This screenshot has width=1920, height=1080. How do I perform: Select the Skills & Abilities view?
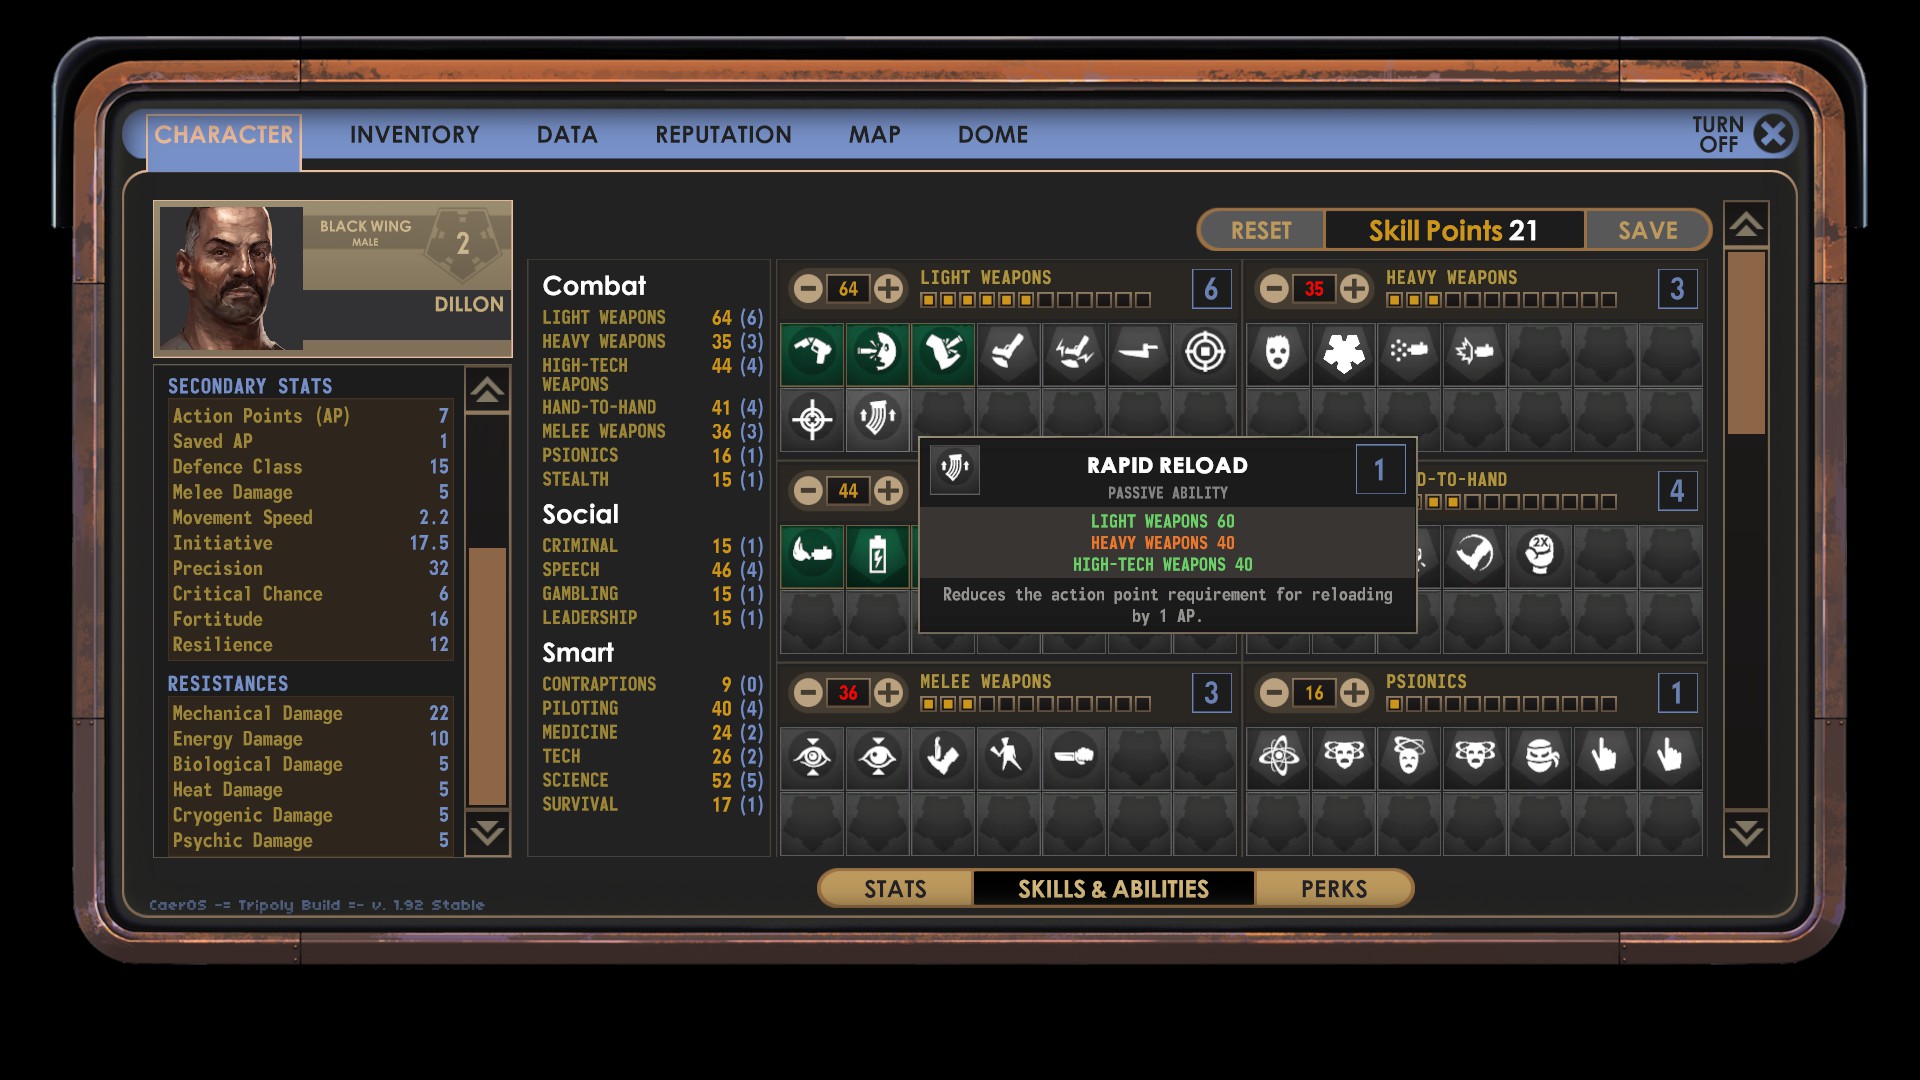[1113, 889]
